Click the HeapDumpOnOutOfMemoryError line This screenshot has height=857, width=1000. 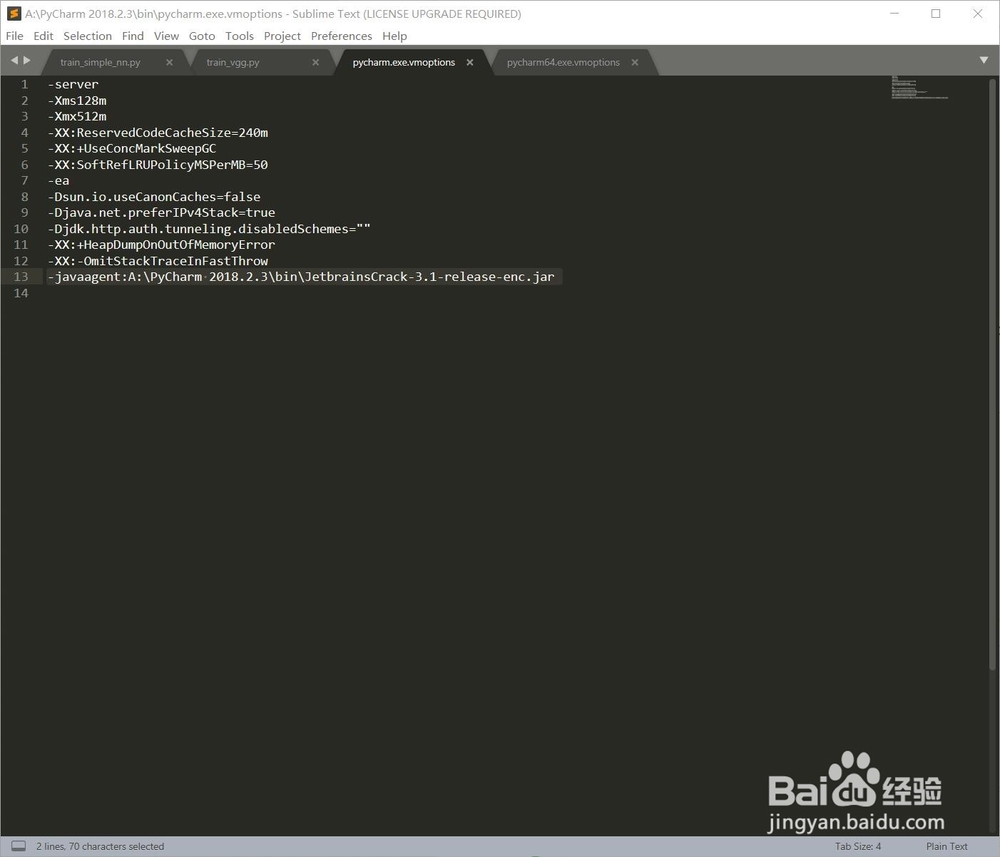tap(161, 245)
